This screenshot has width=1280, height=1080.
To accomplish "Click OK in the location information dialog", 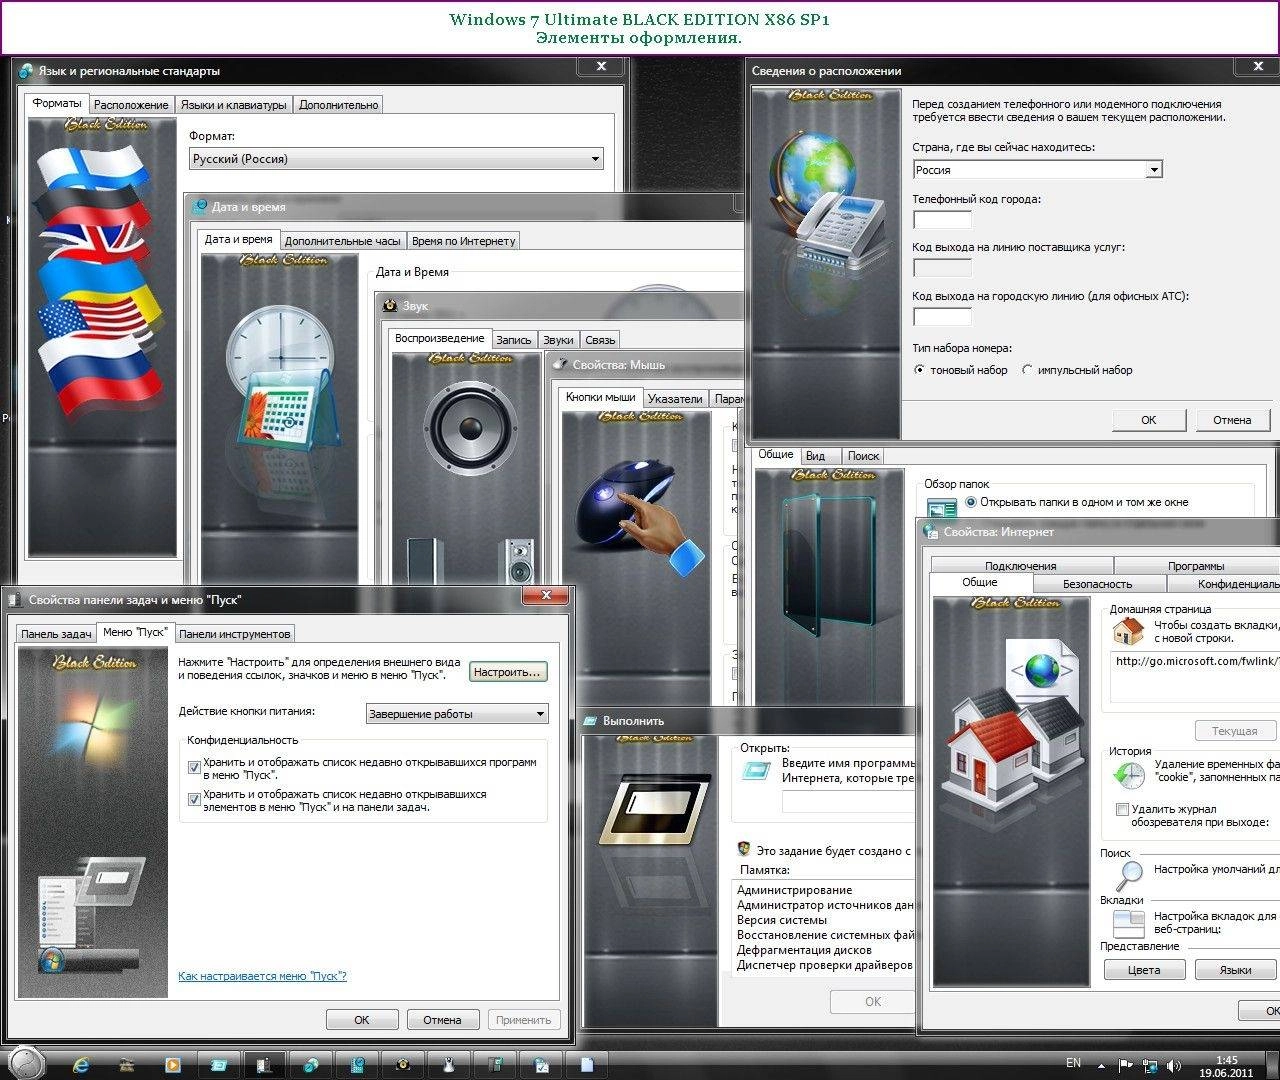I will tap(1149, 420).
